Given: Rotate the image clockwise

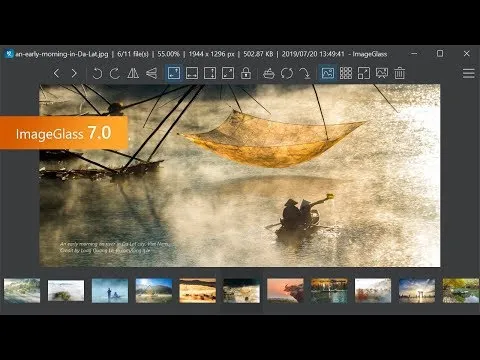Looking at the screenshot, I should coord(115,73).
